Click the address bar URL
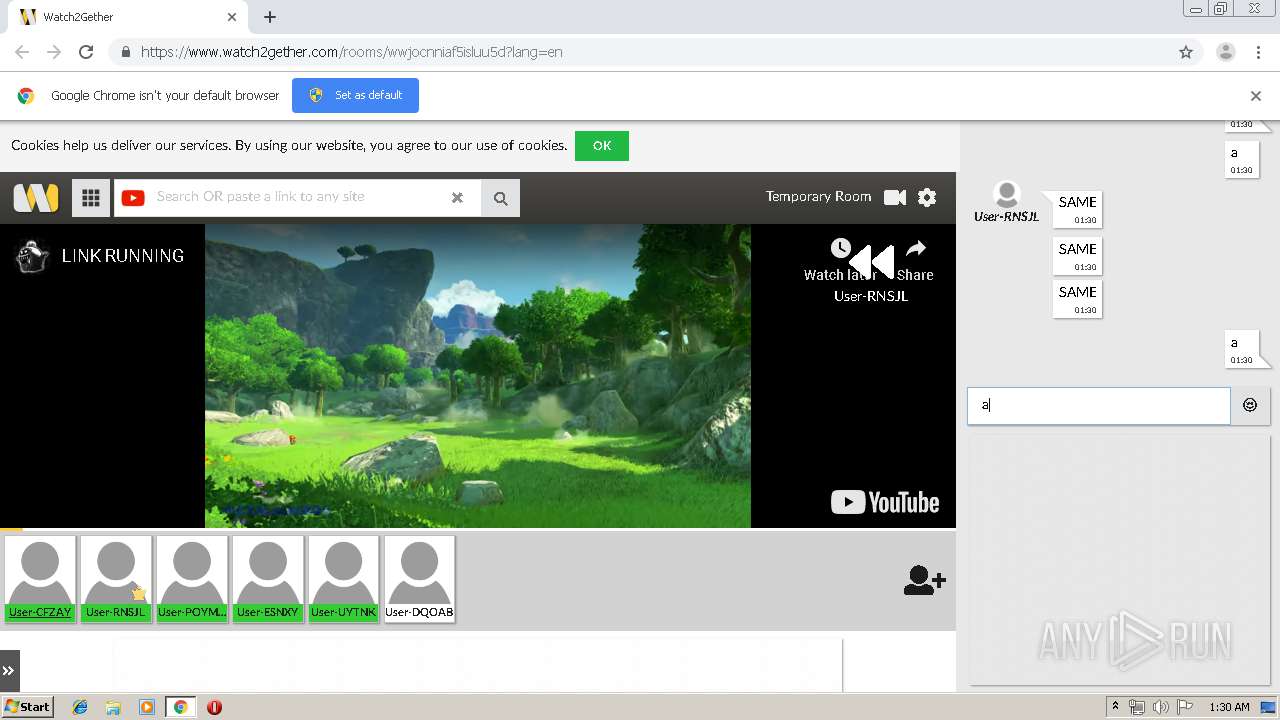The image size is (1280, 720). (352, 52)
